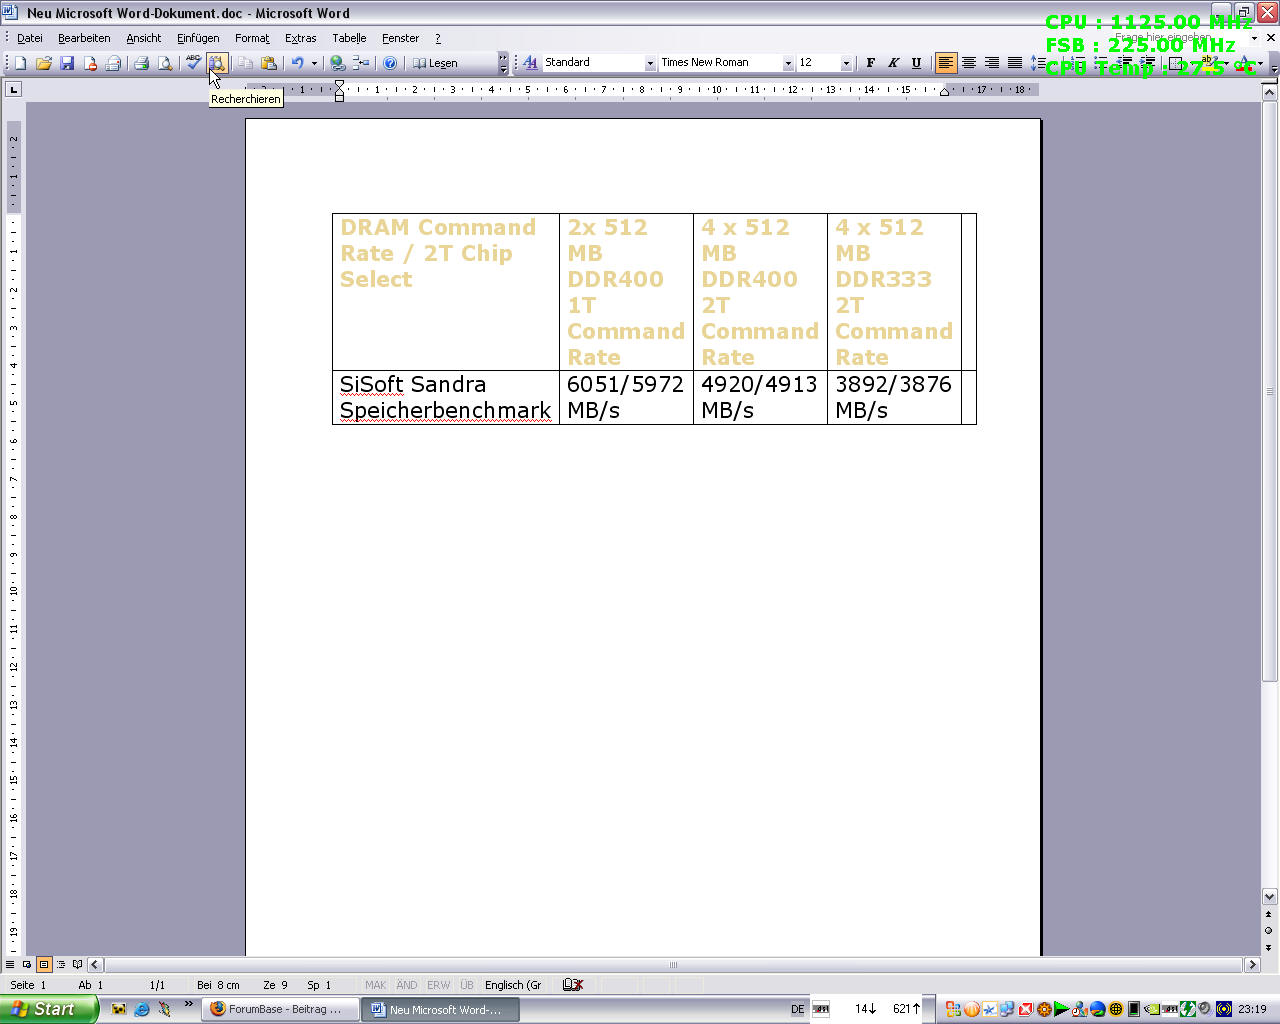
Task: Click the spelling status book icon
Action: pyautogui.click(x=573, y=985)
